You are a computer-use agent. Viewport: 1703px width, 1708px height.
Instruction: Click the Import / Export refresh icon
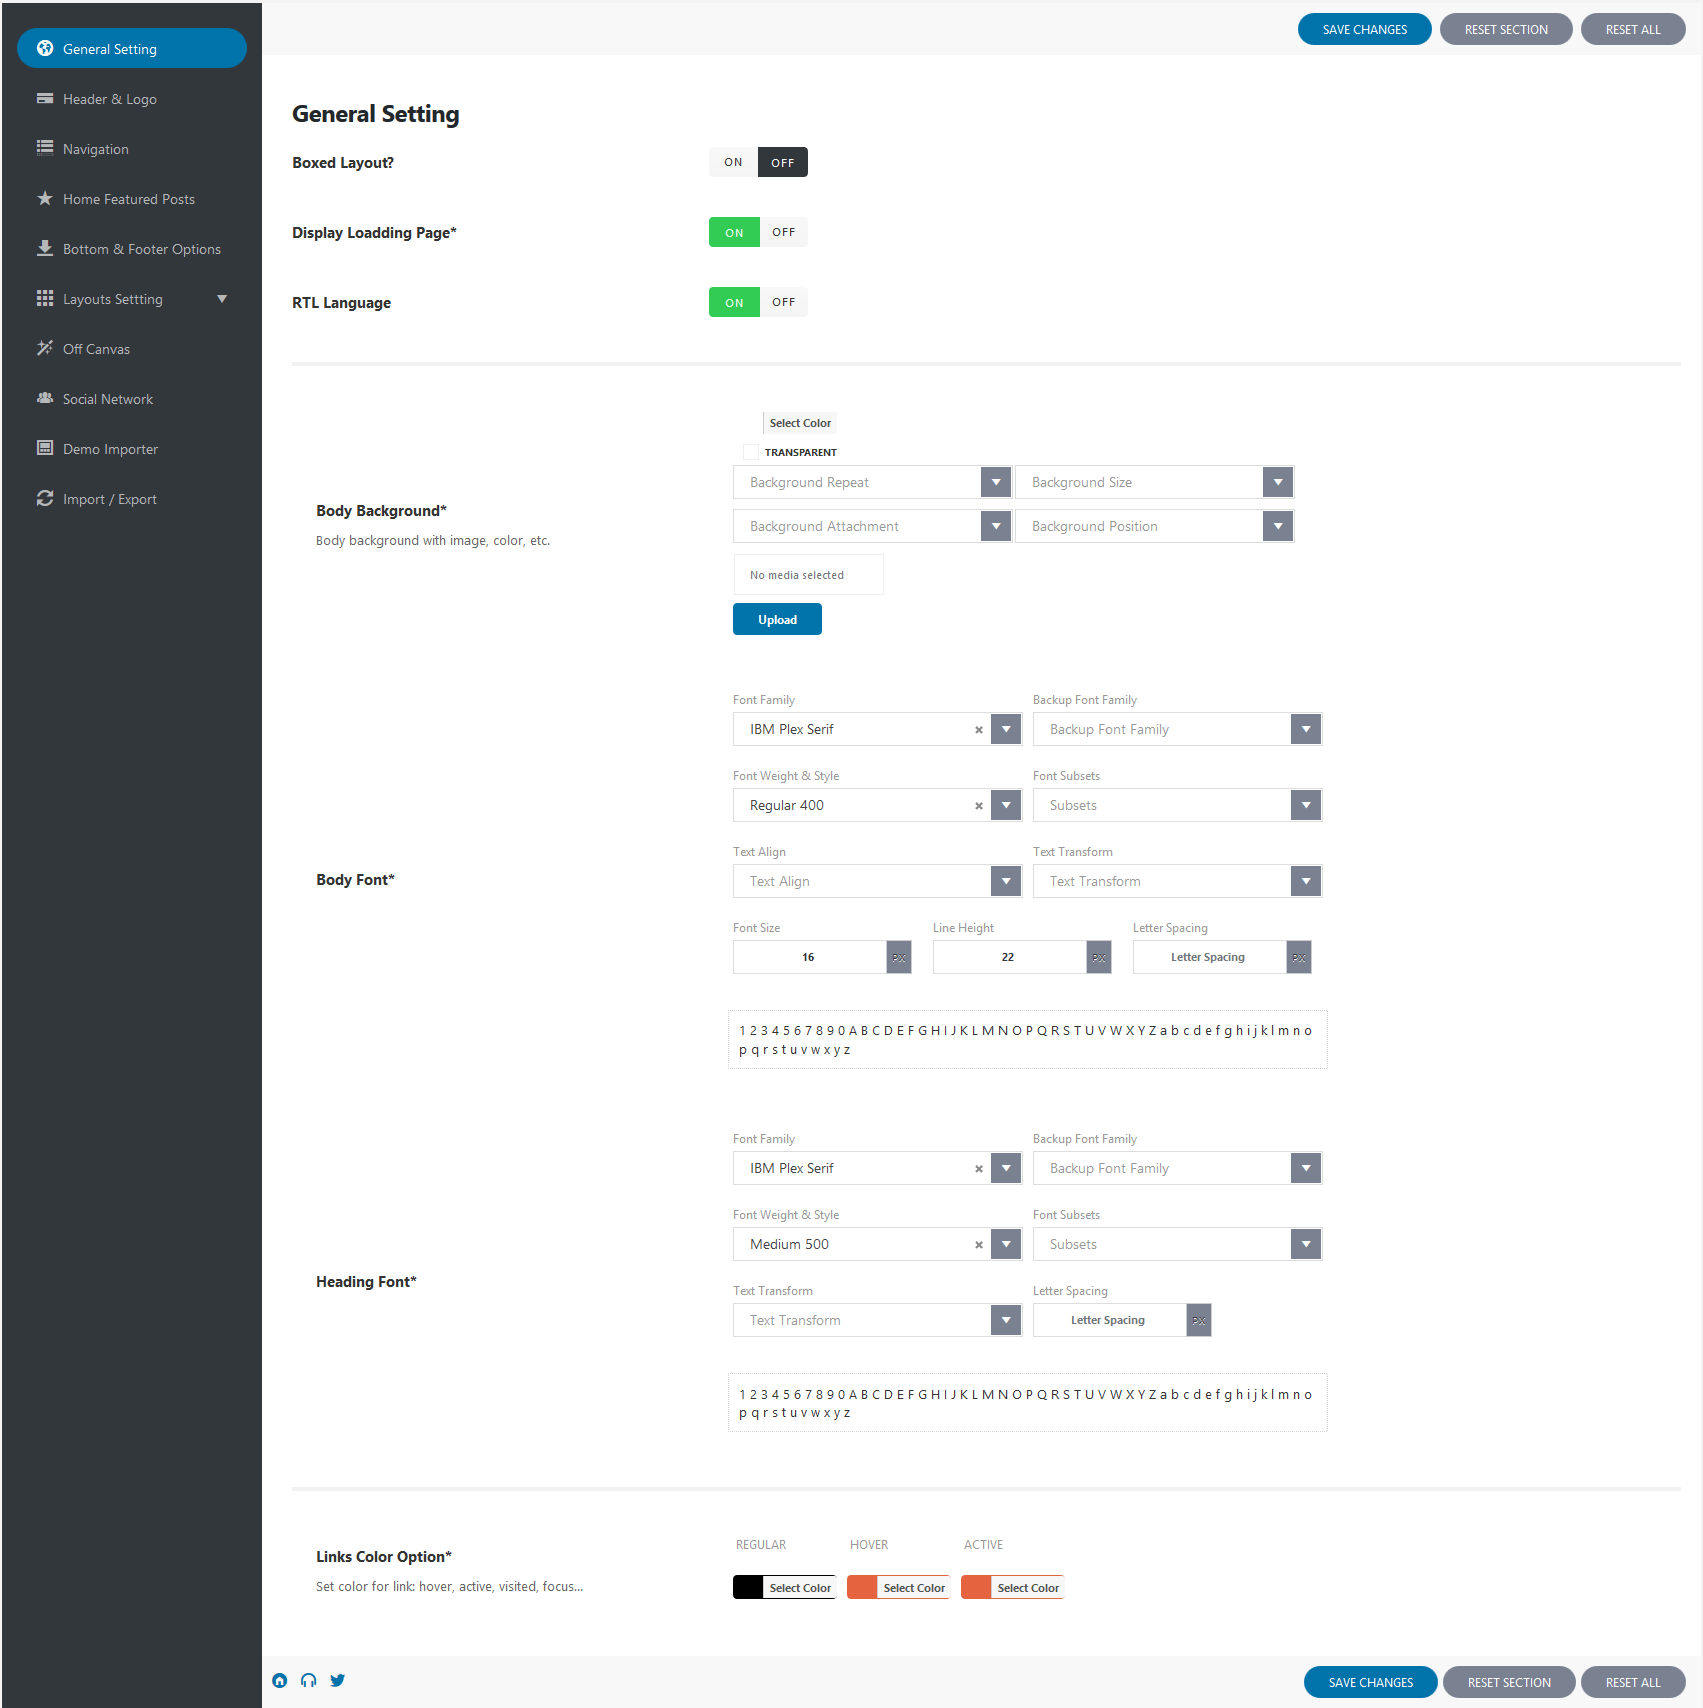coord(45,498)
